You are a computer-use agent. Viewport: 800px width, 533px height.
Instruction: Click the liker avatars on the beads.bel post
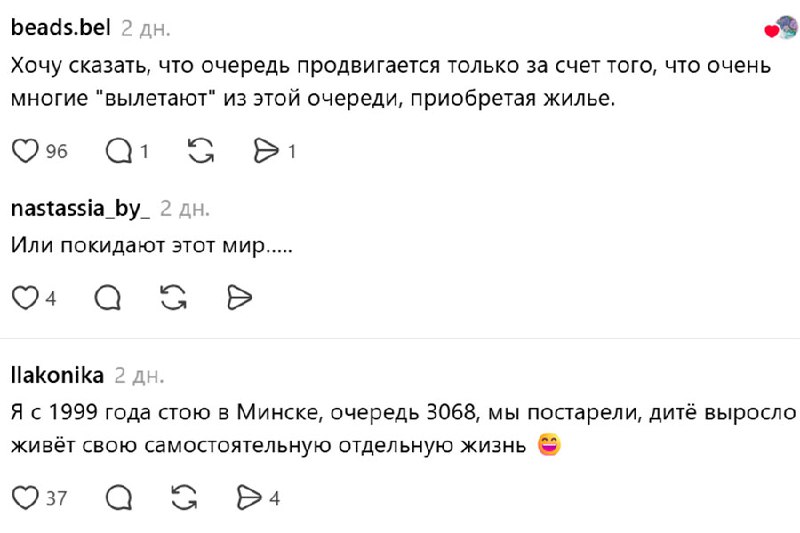click(780, 29)
